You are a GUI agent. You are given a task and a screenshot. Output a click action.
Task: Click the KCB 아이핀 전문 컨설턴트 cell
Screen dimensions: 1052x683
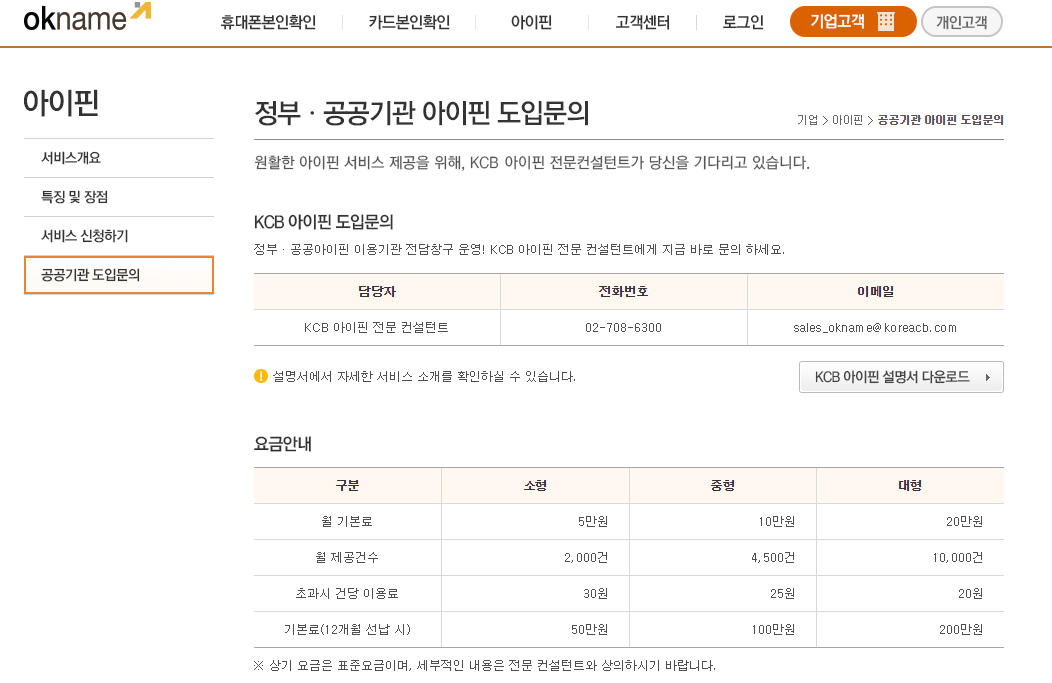[376, 327]
